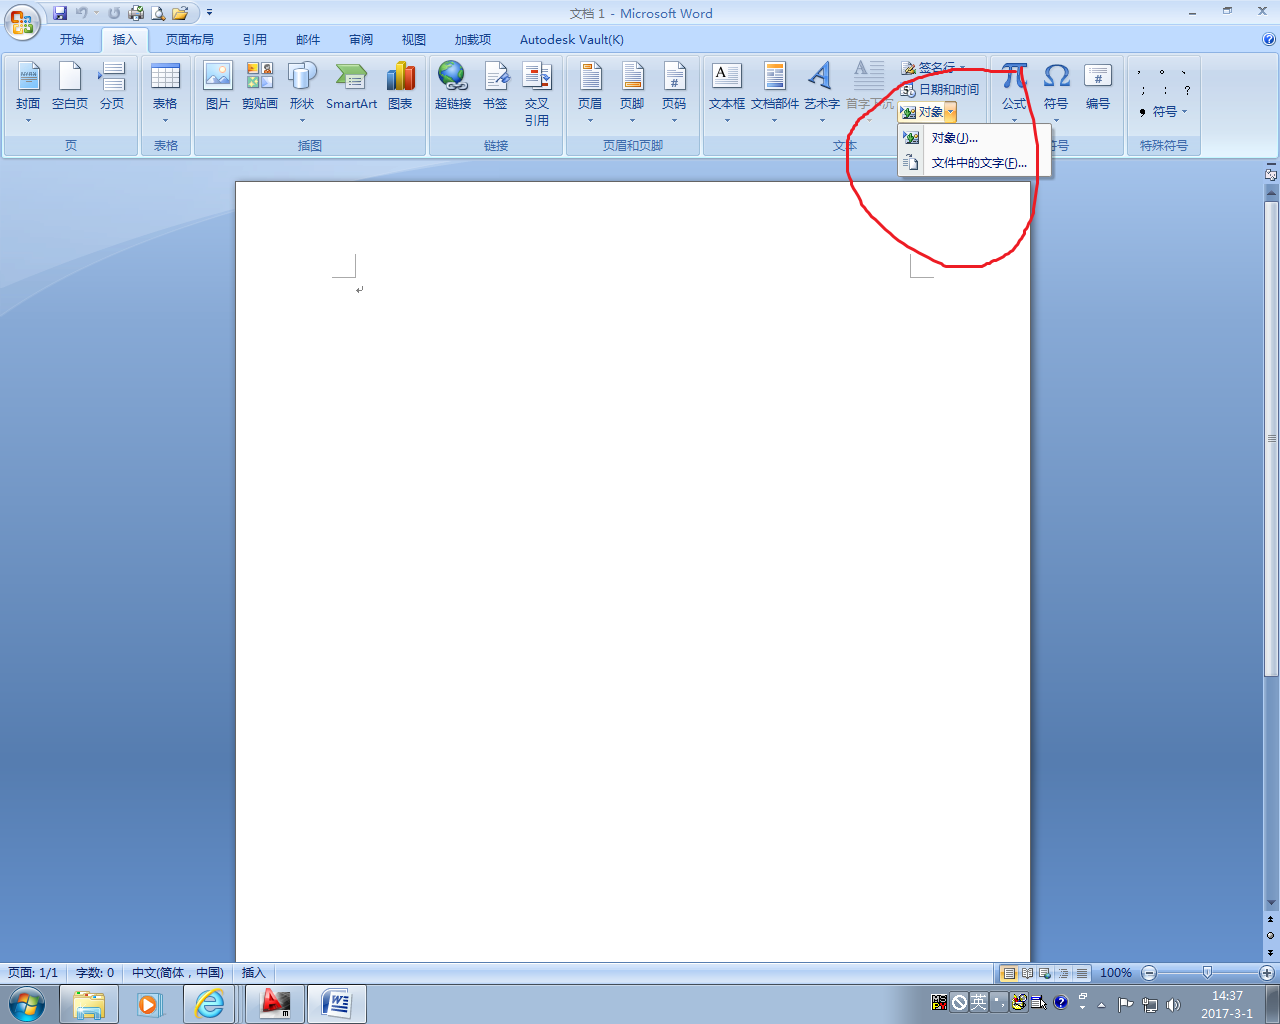1280x1024 pixels.
Task: Click the Object (对象) ribbon button
Action: (922, 112)
